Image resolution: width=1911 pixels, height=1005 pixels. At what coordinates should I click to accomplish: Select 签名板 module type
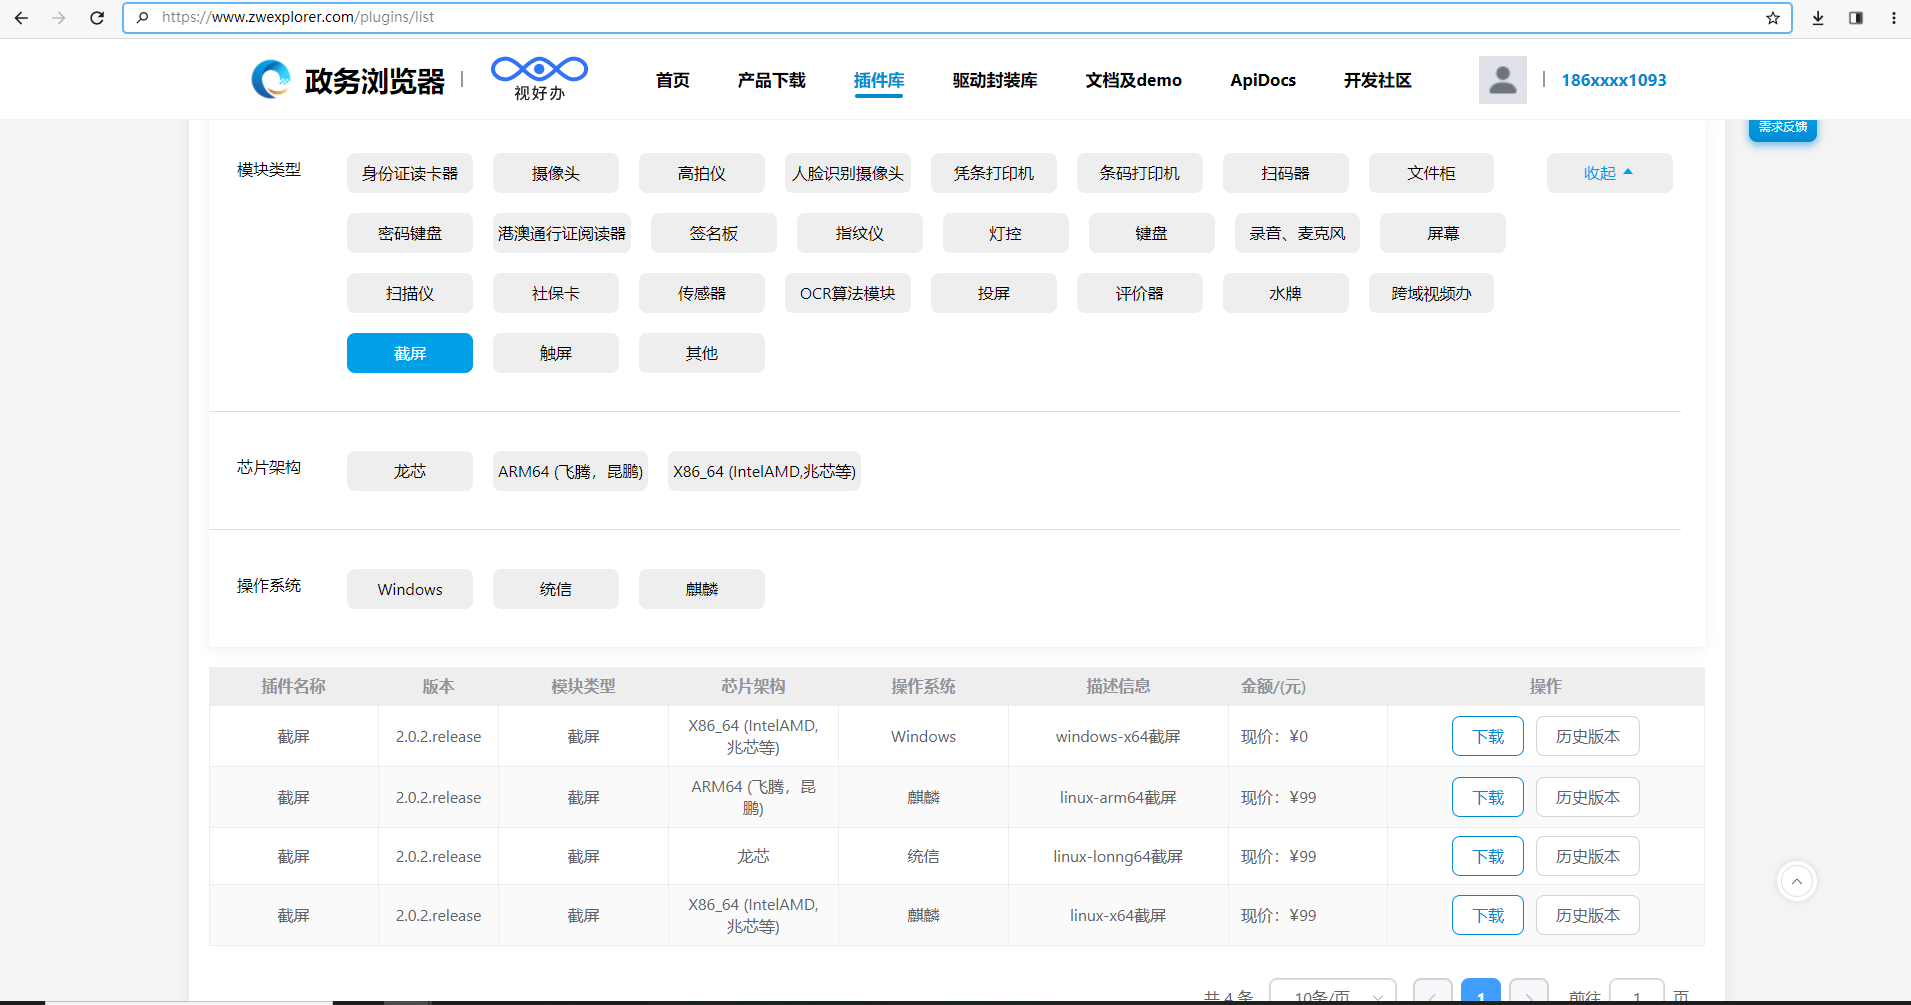click(x=714, y=233)
